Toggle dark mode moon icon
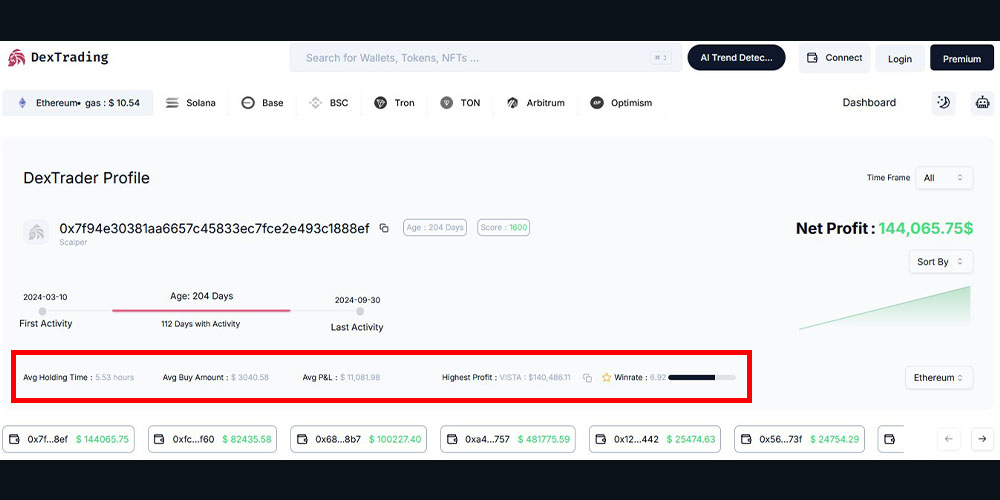This screenshot has width=1000, height=500. [x=943, y=103]
